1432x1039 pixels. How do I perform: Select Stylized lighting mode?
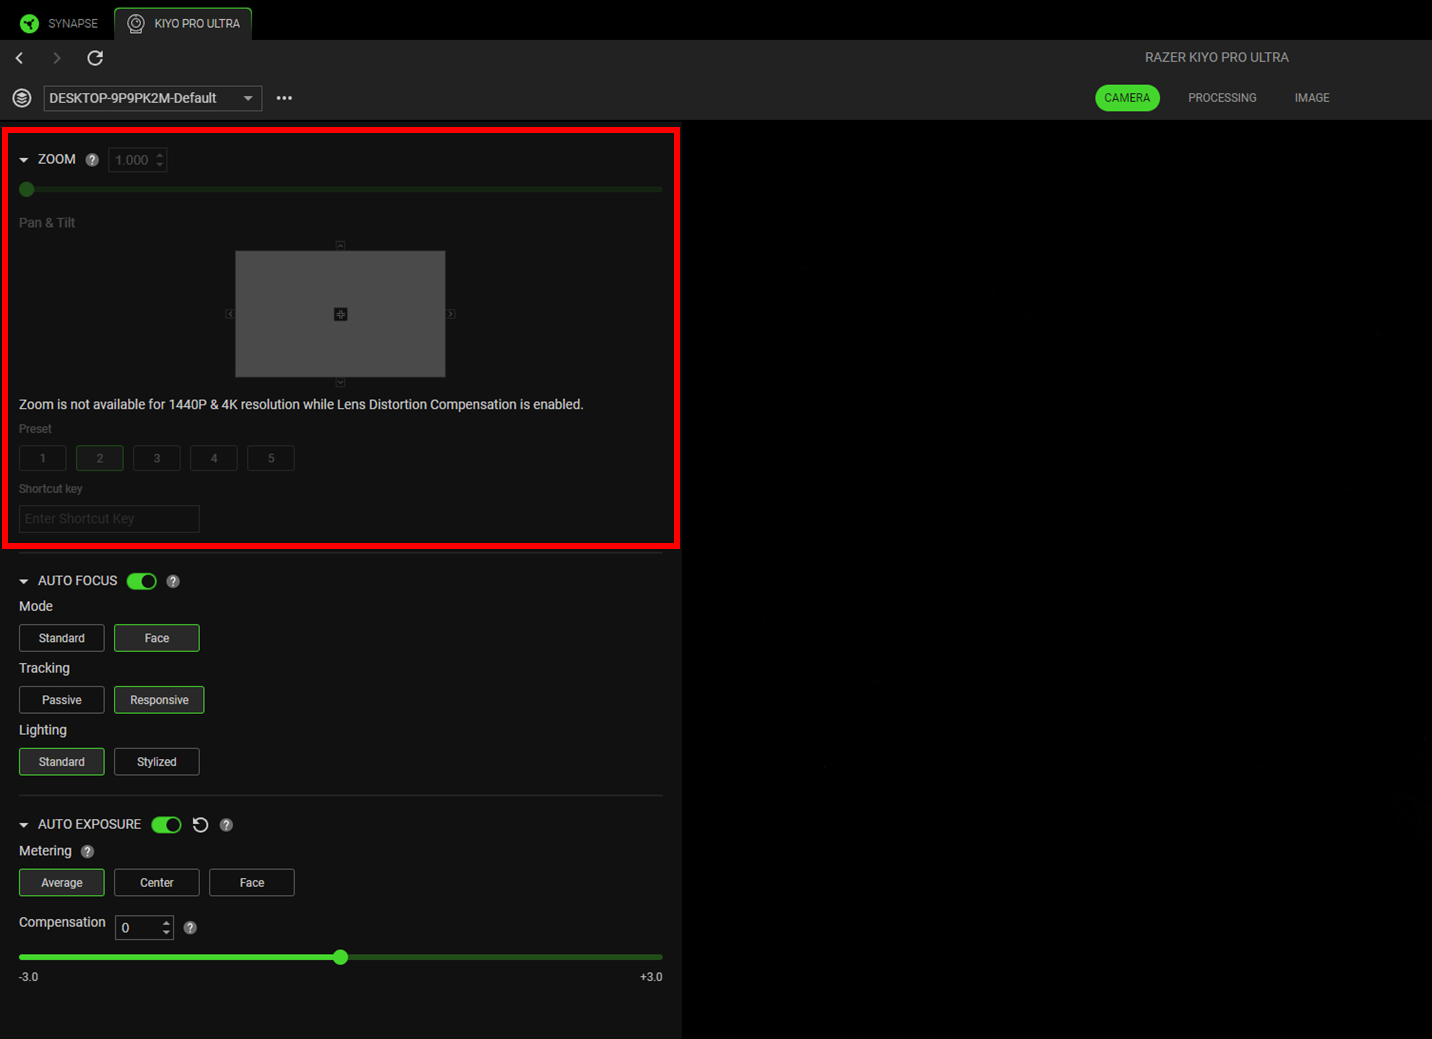(156, 761)
